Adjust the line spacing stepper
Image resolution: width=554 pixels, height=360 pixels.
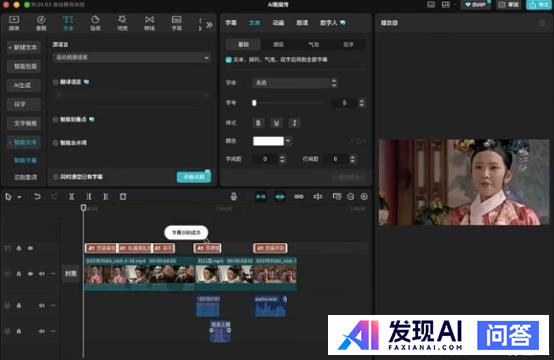pyautogui.click(x=352, y=159)
